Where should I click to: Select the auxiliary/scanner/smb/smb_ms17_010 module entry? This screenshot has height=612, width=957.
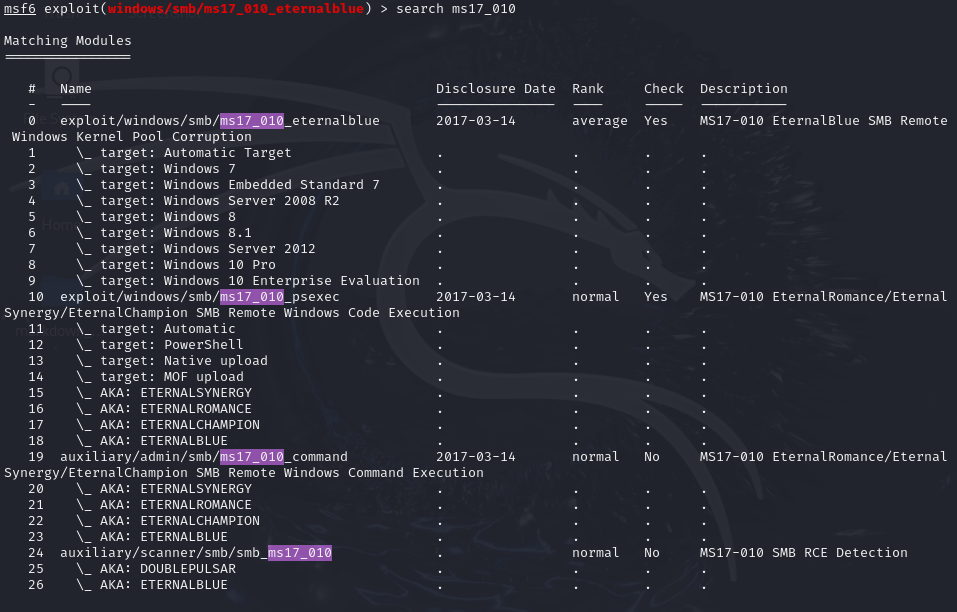pos(195,553)
